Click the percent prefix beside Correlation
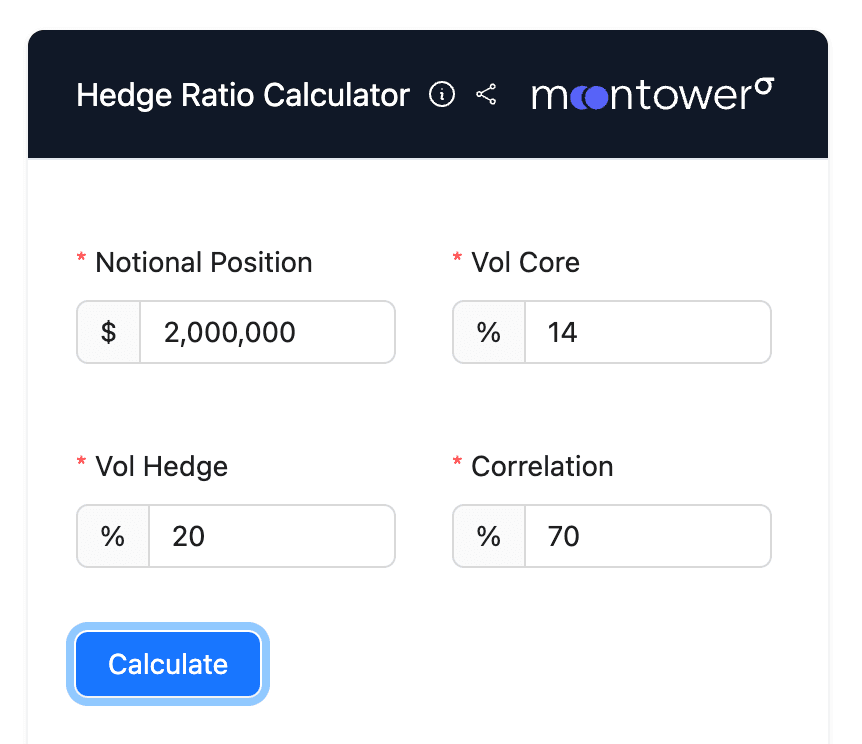Image resolution: width=862 pixels, height=744 pixels. 489,536
